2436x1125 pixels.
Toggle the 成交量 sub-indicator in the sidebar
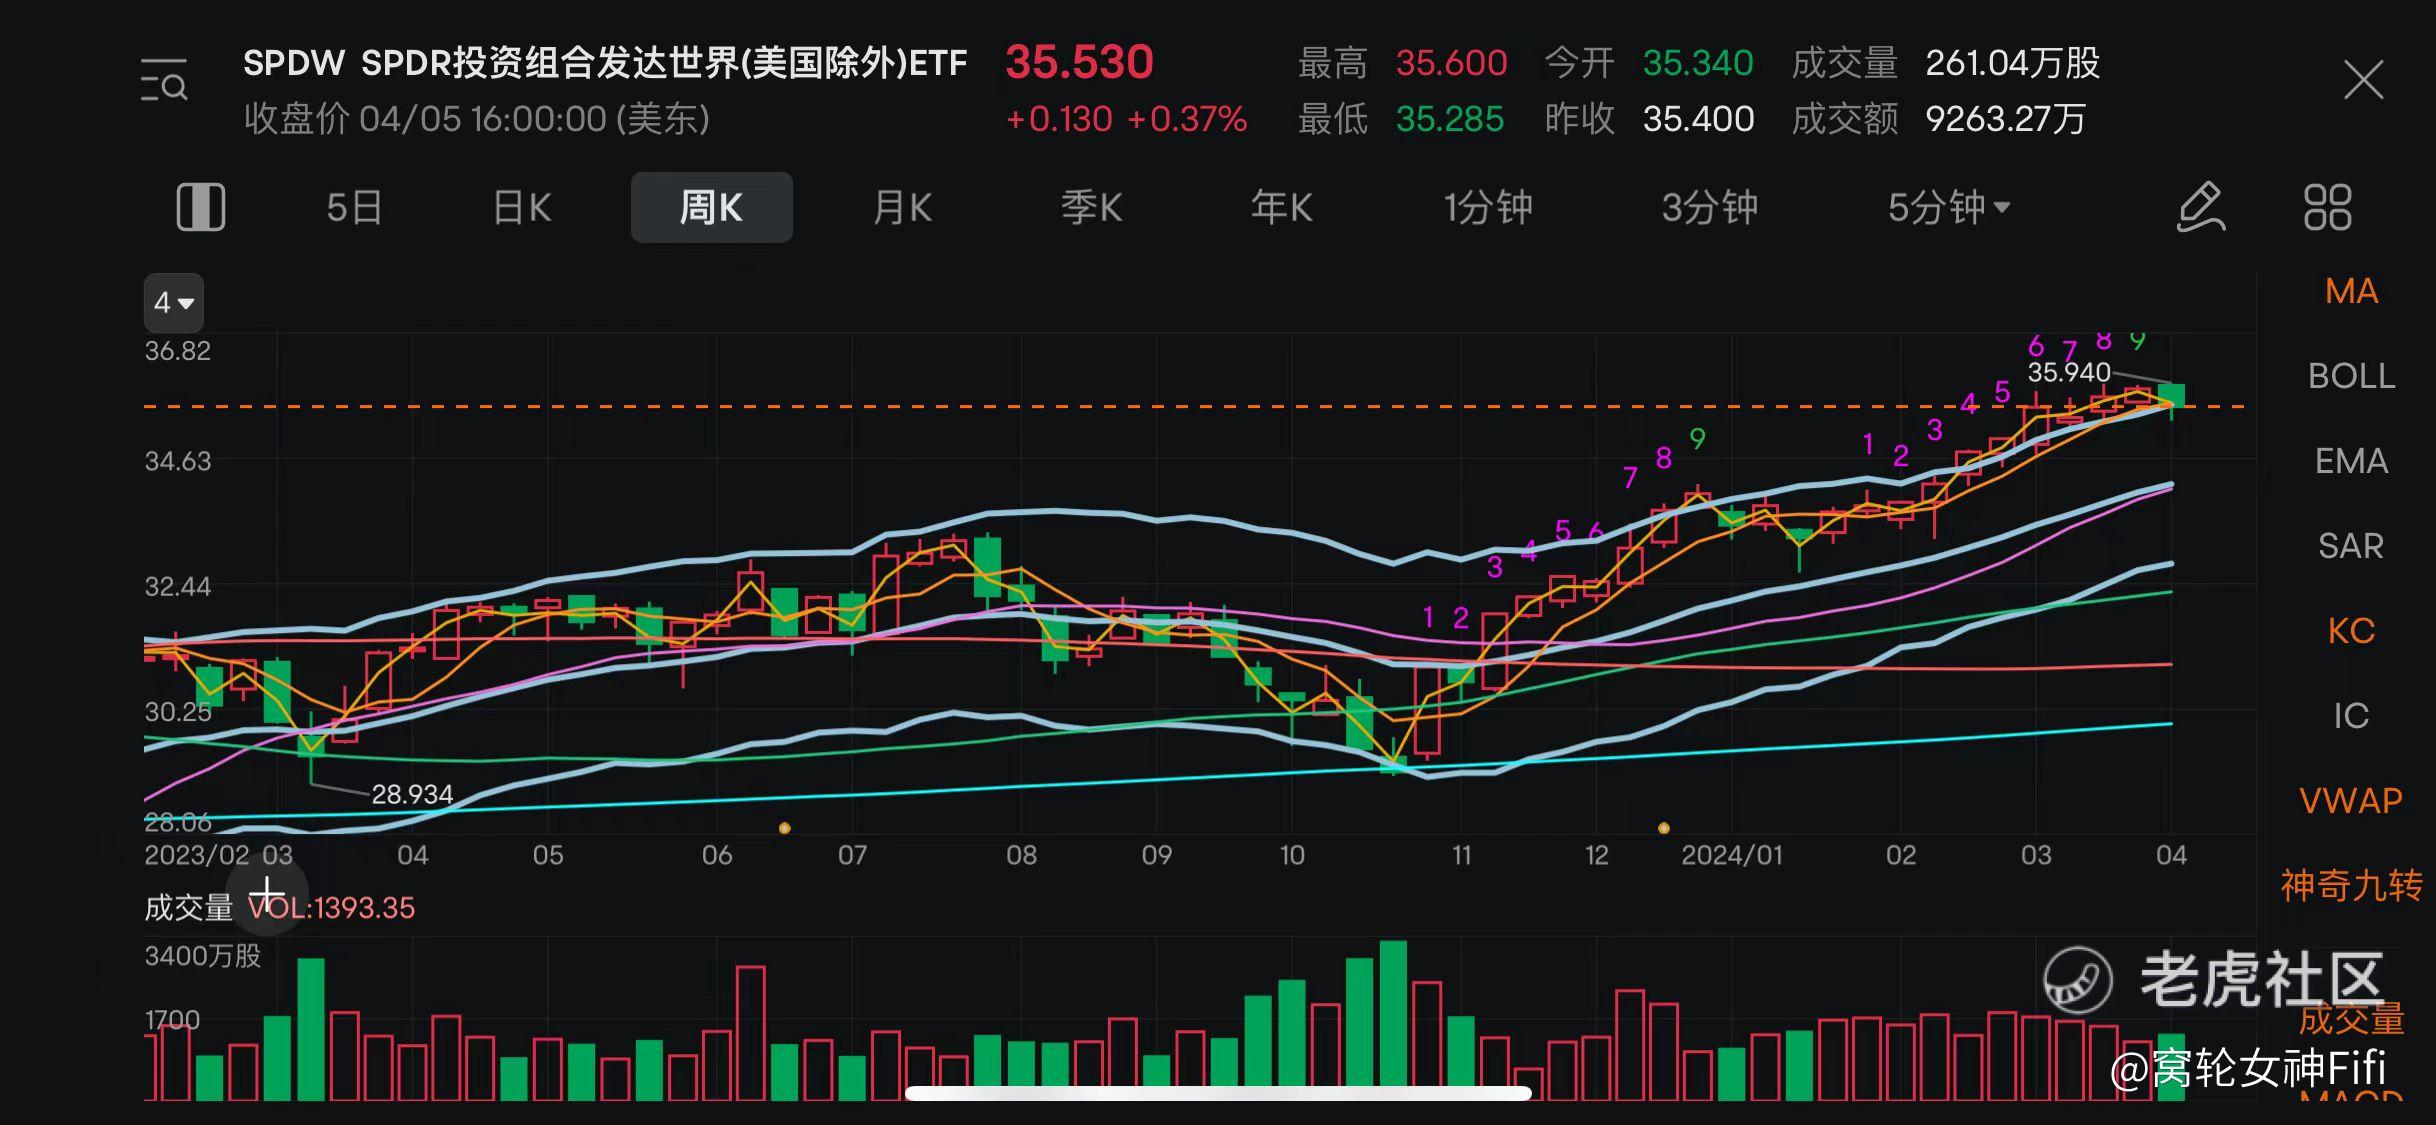point(2351,1019)
